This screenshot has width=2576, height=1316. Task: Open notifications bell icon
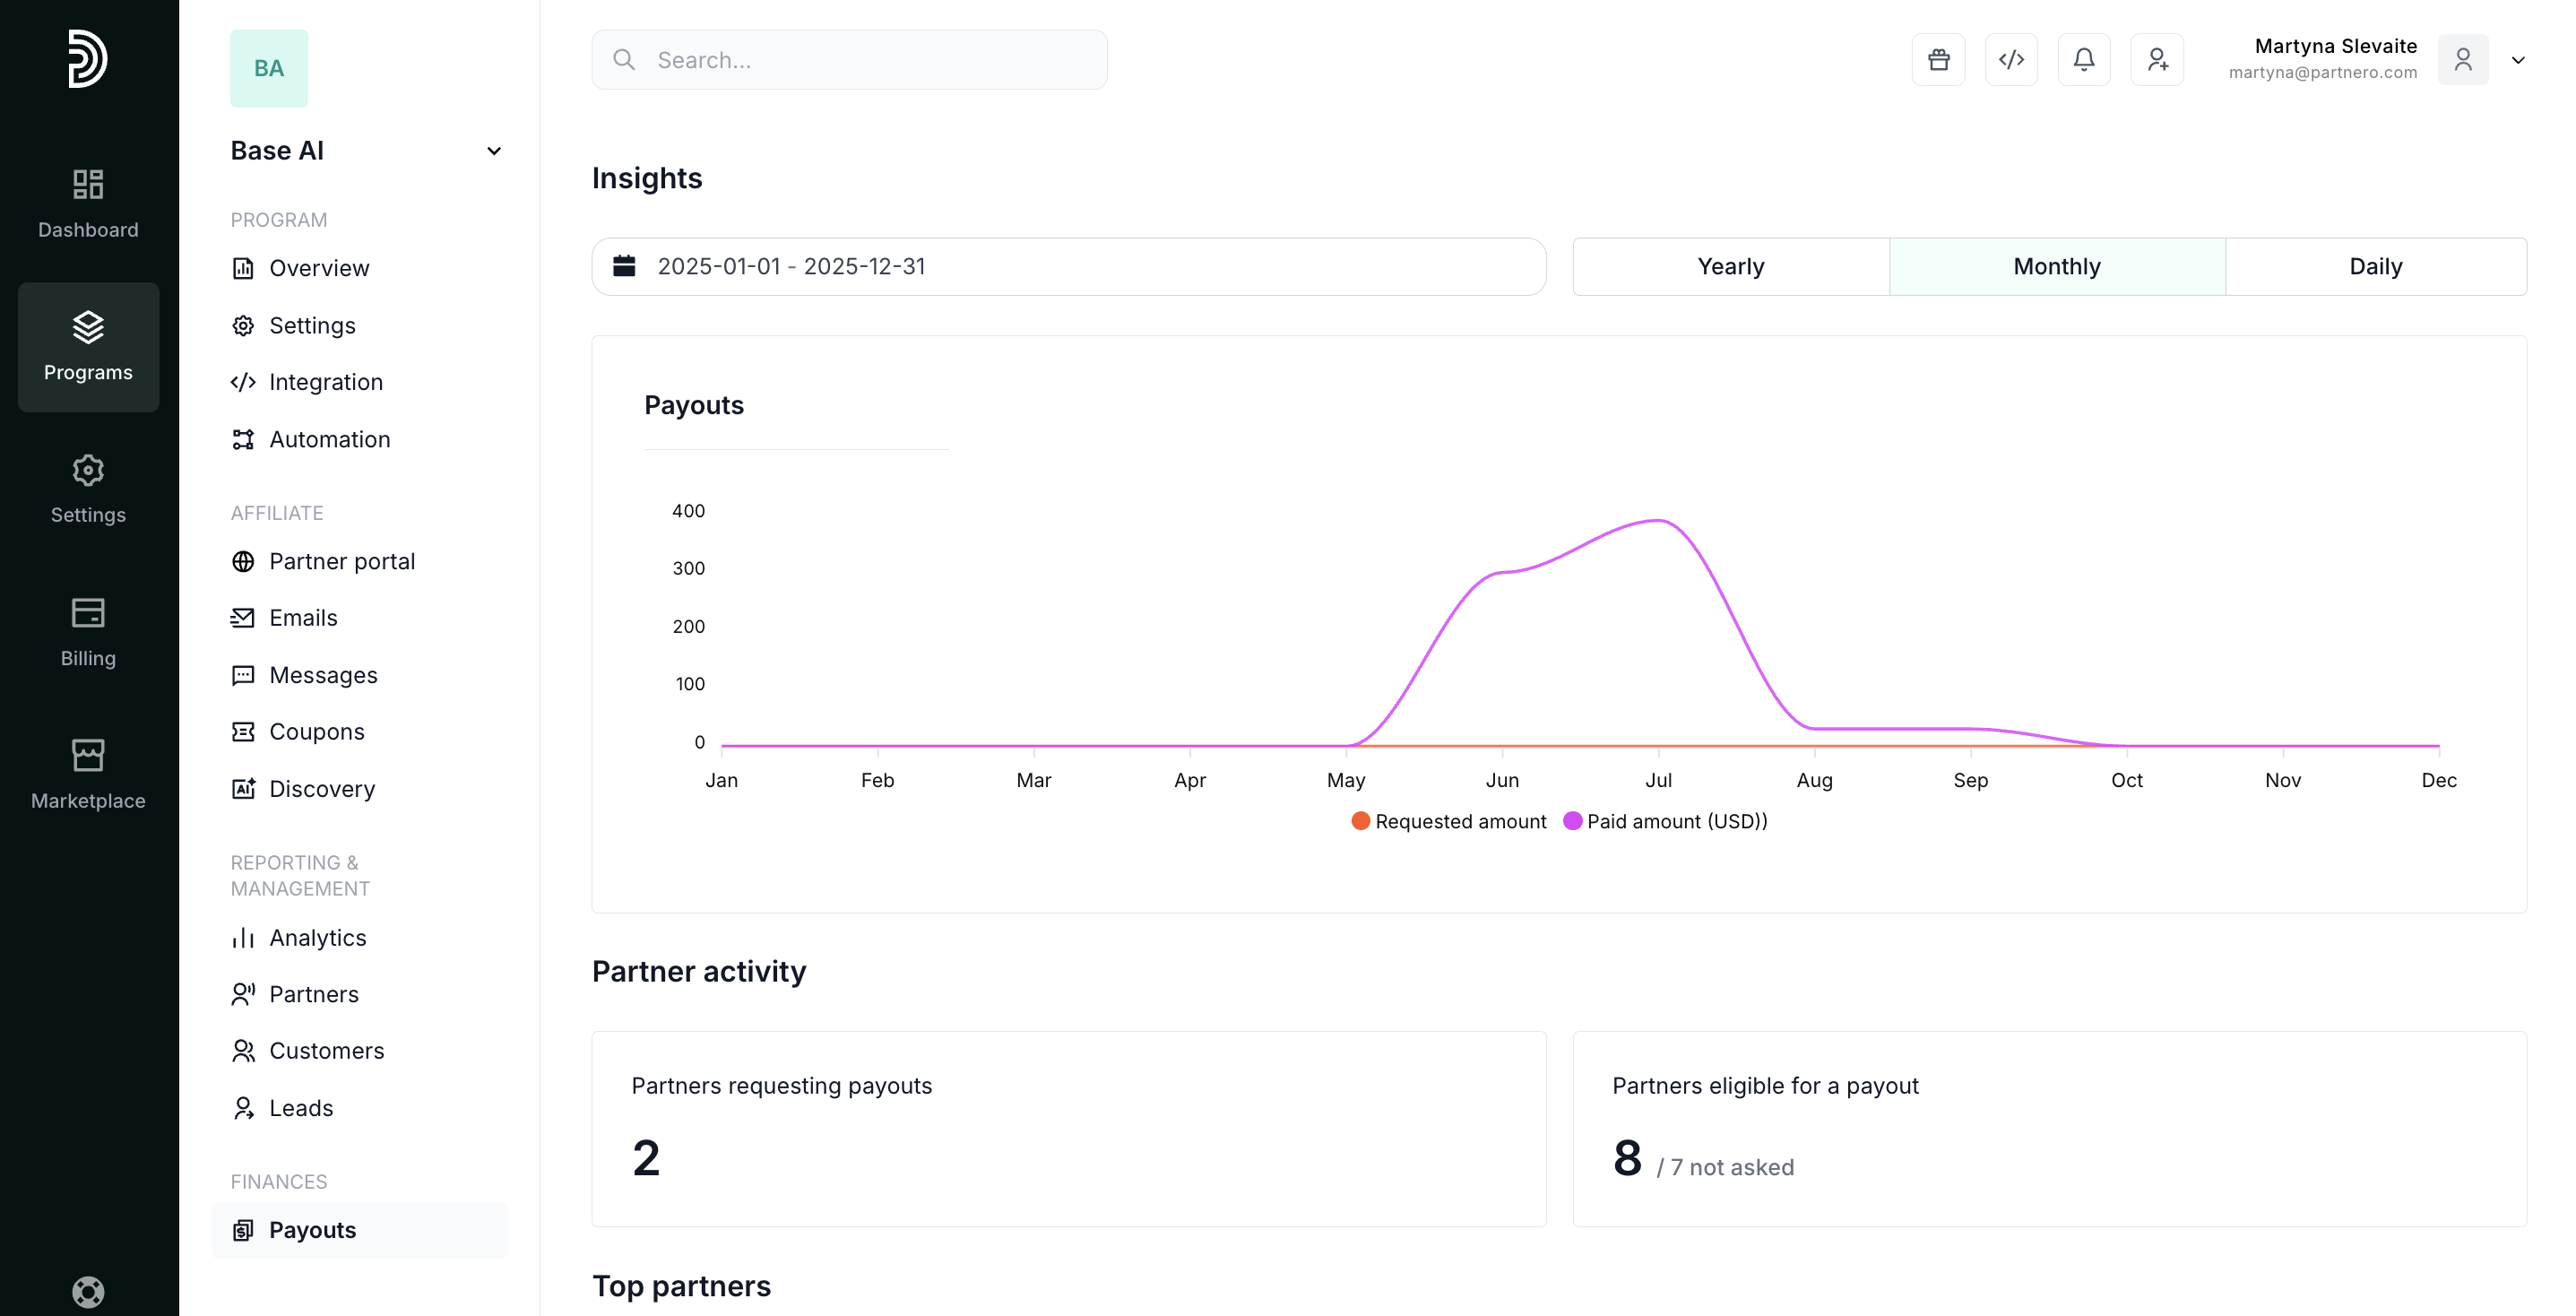coord(2084,60)
